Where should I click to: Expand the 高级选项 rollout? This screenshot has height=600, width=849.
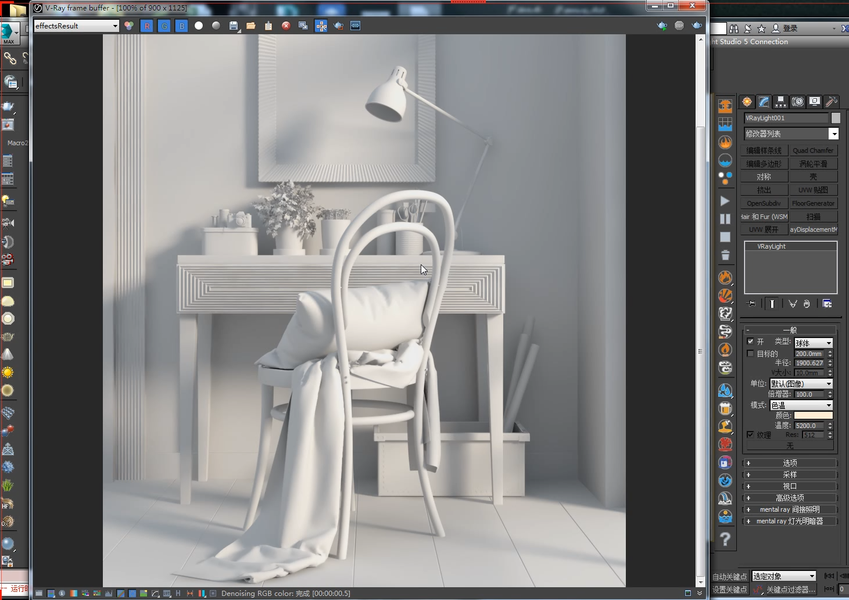(790, 498)
